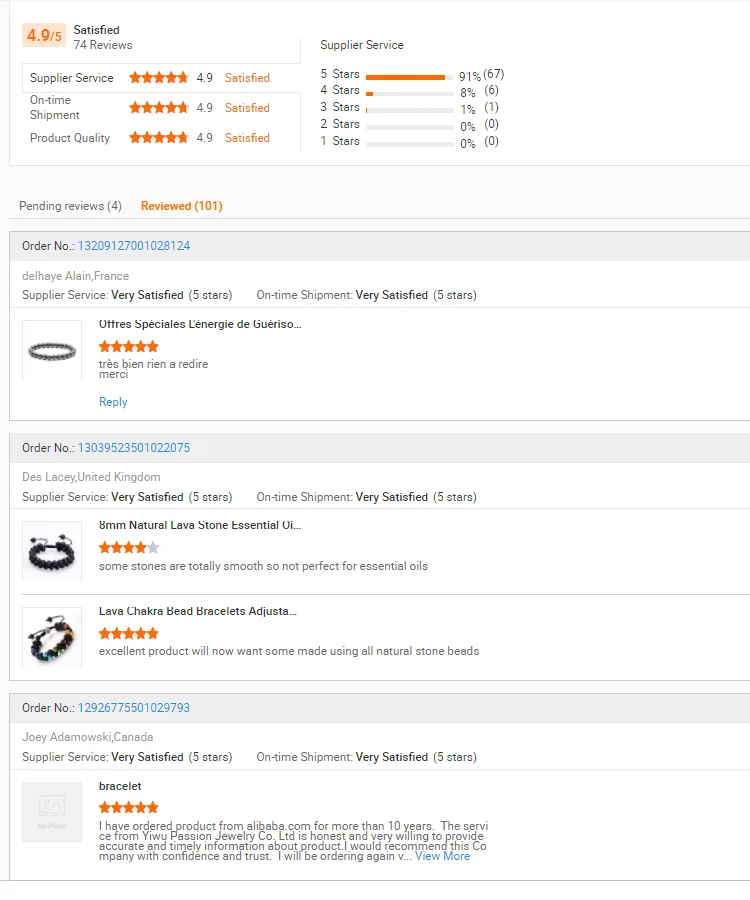The width and height of the screenshot is (750, 900).
Task: Click the 4.9/5 overall score badge
Action: pyautogui.click(x=44, y=35)
